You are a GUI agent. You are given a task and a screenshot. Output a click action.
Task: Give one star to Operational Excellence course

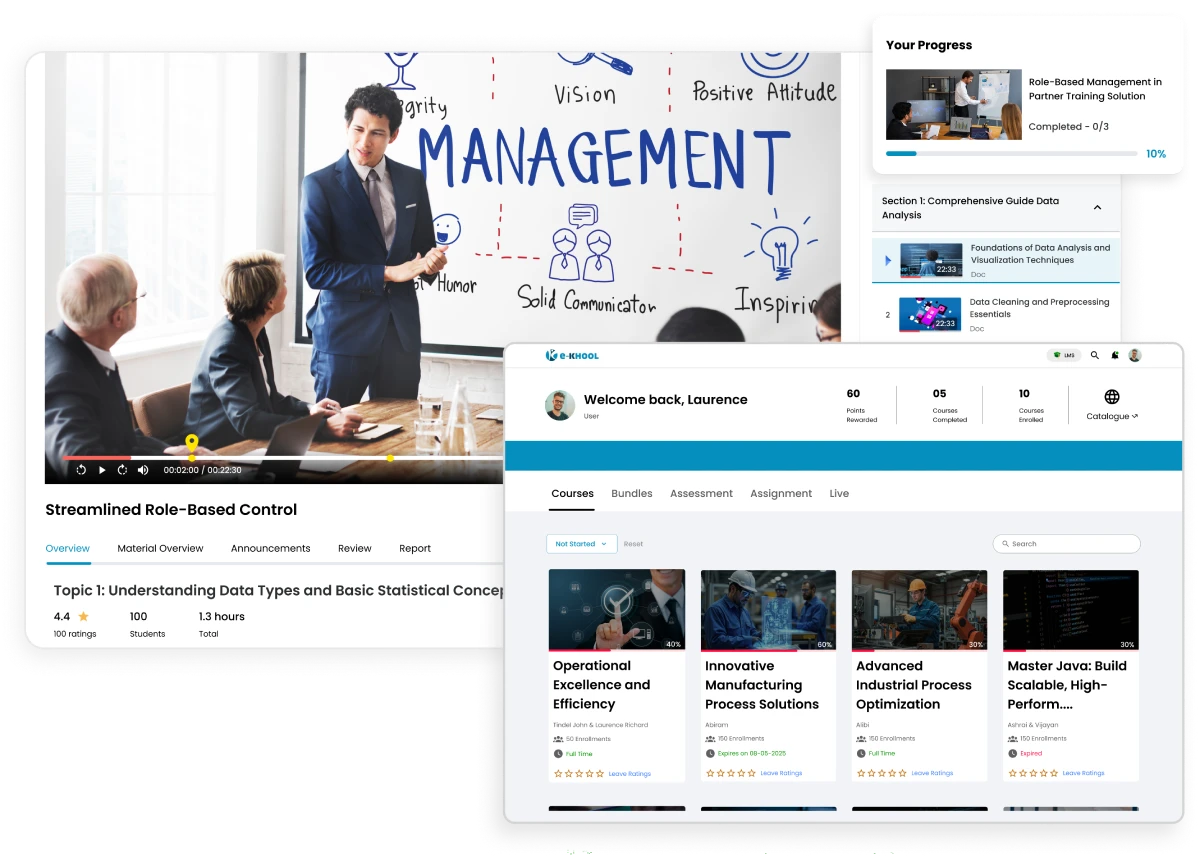click(556, 773)
